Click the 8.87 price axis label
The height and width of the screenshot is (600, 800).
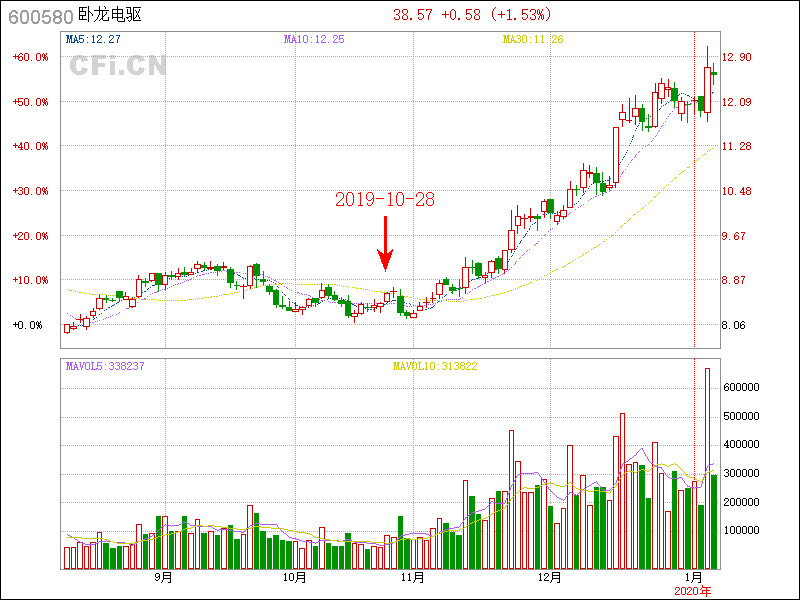point(734,280)
